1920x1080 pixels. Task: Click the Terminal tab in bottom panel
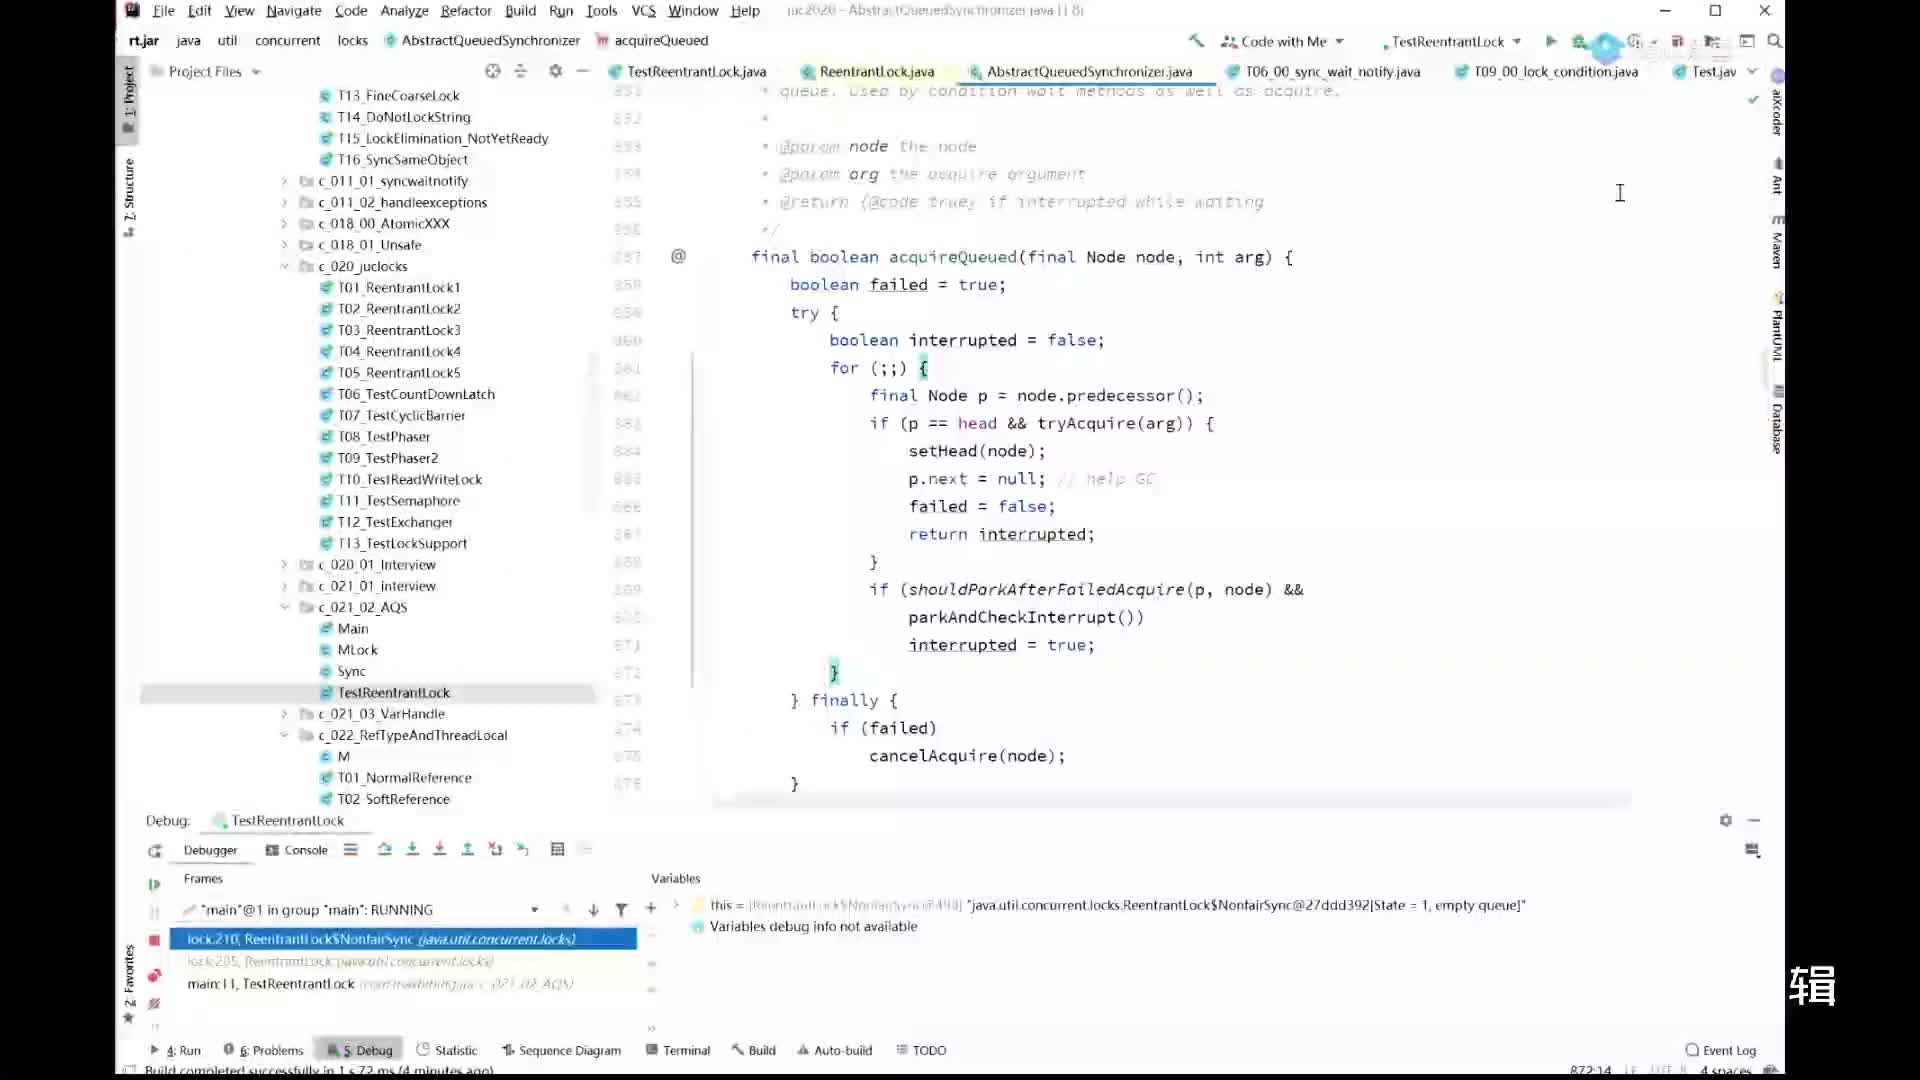click(686, 1050)
